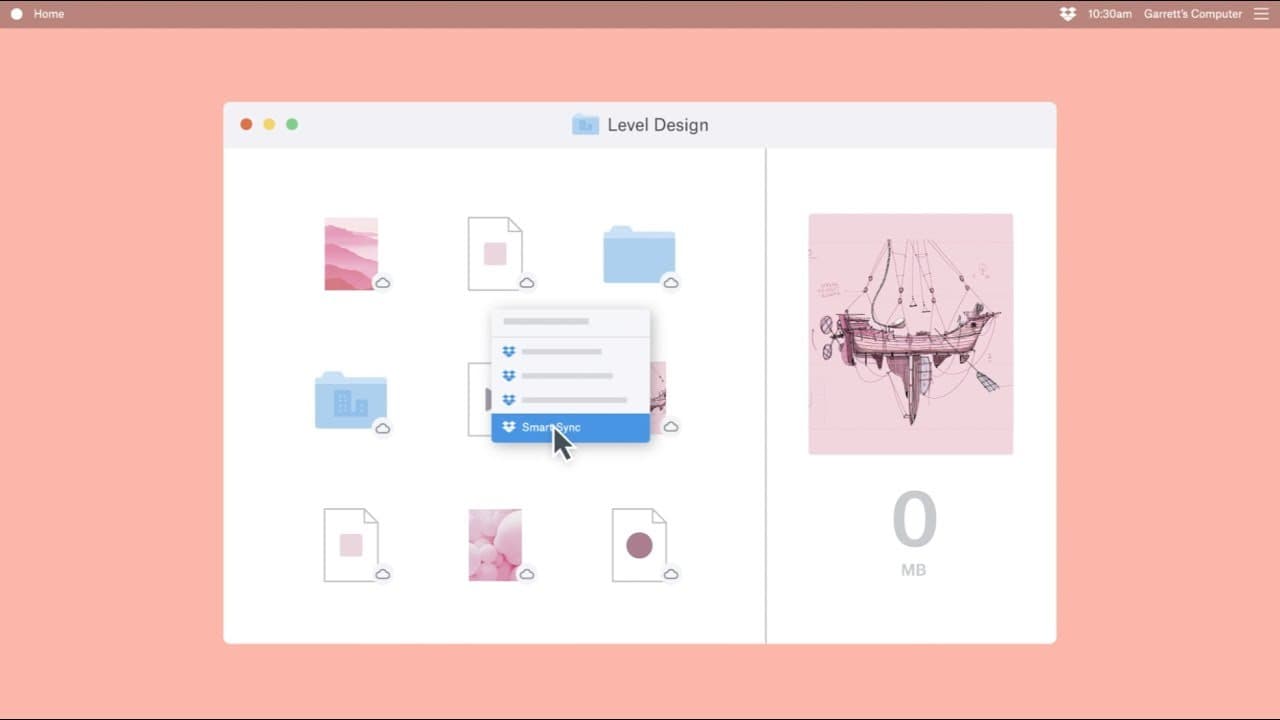Select the document with dark pink circle

[639, 545]
